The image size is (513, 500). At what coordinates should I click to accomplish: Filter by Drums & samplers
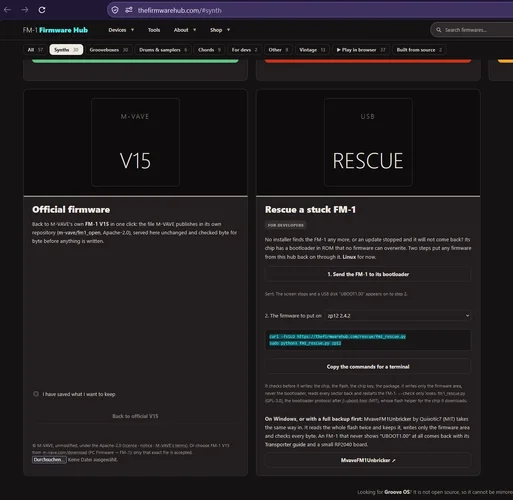(163, 50)
